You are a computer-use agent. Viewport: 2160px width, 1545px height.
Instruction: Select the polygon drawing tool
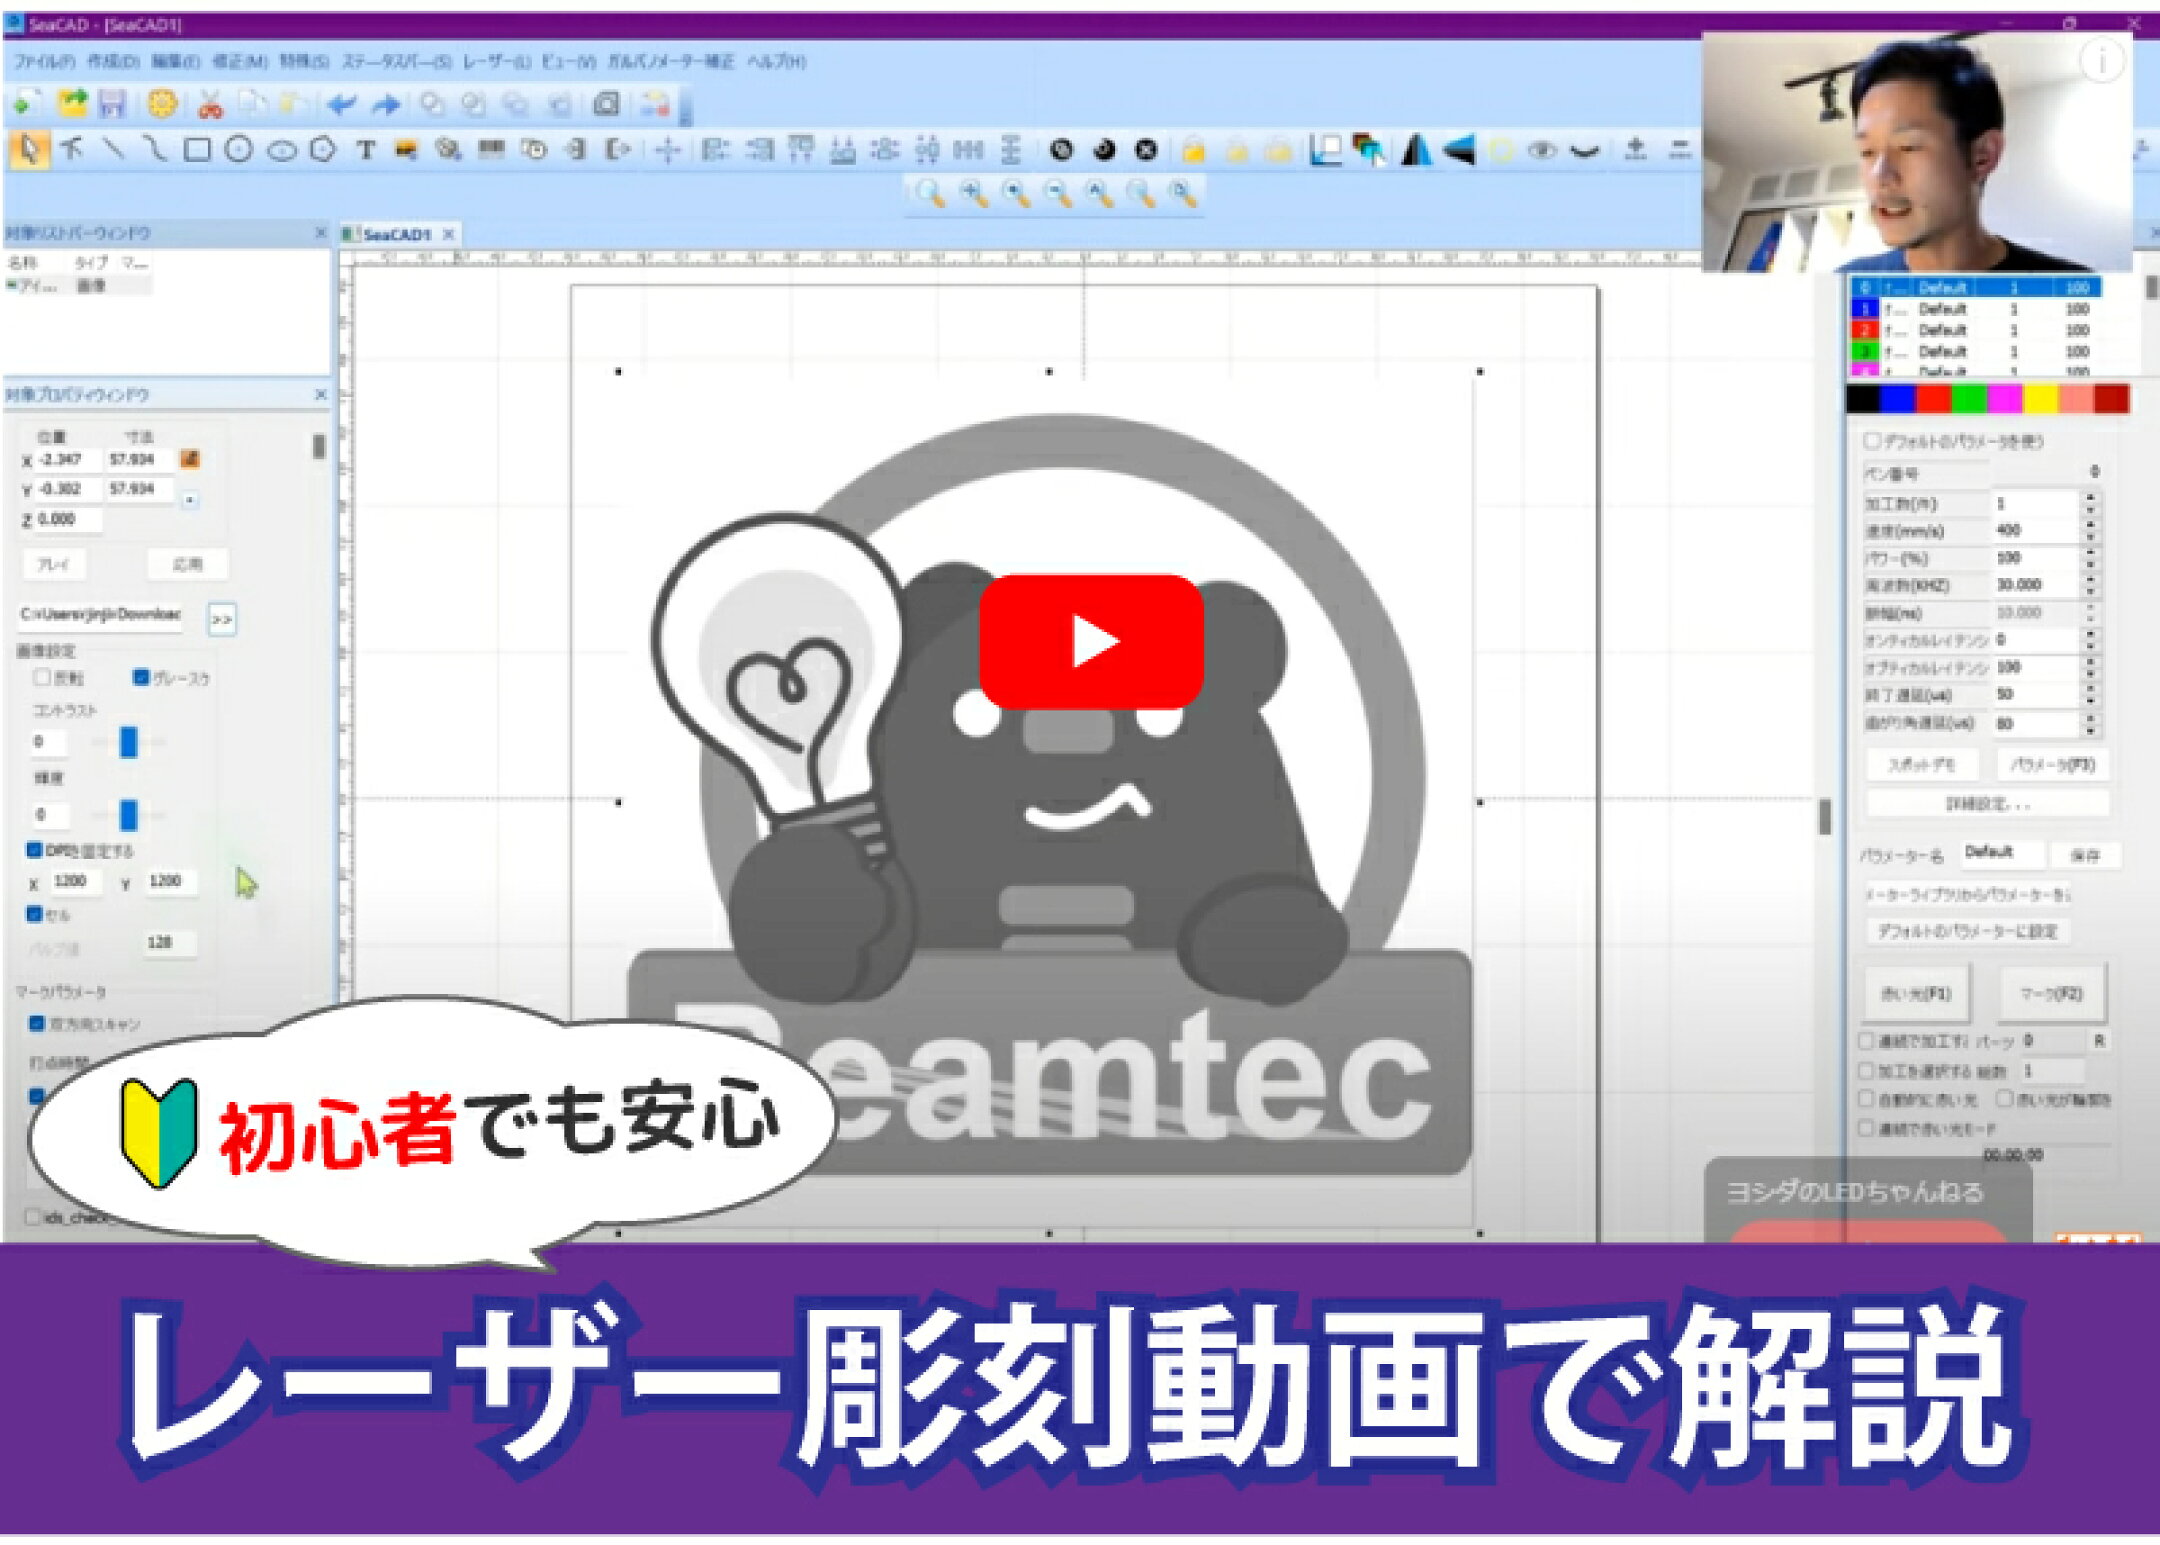[322, 150]
